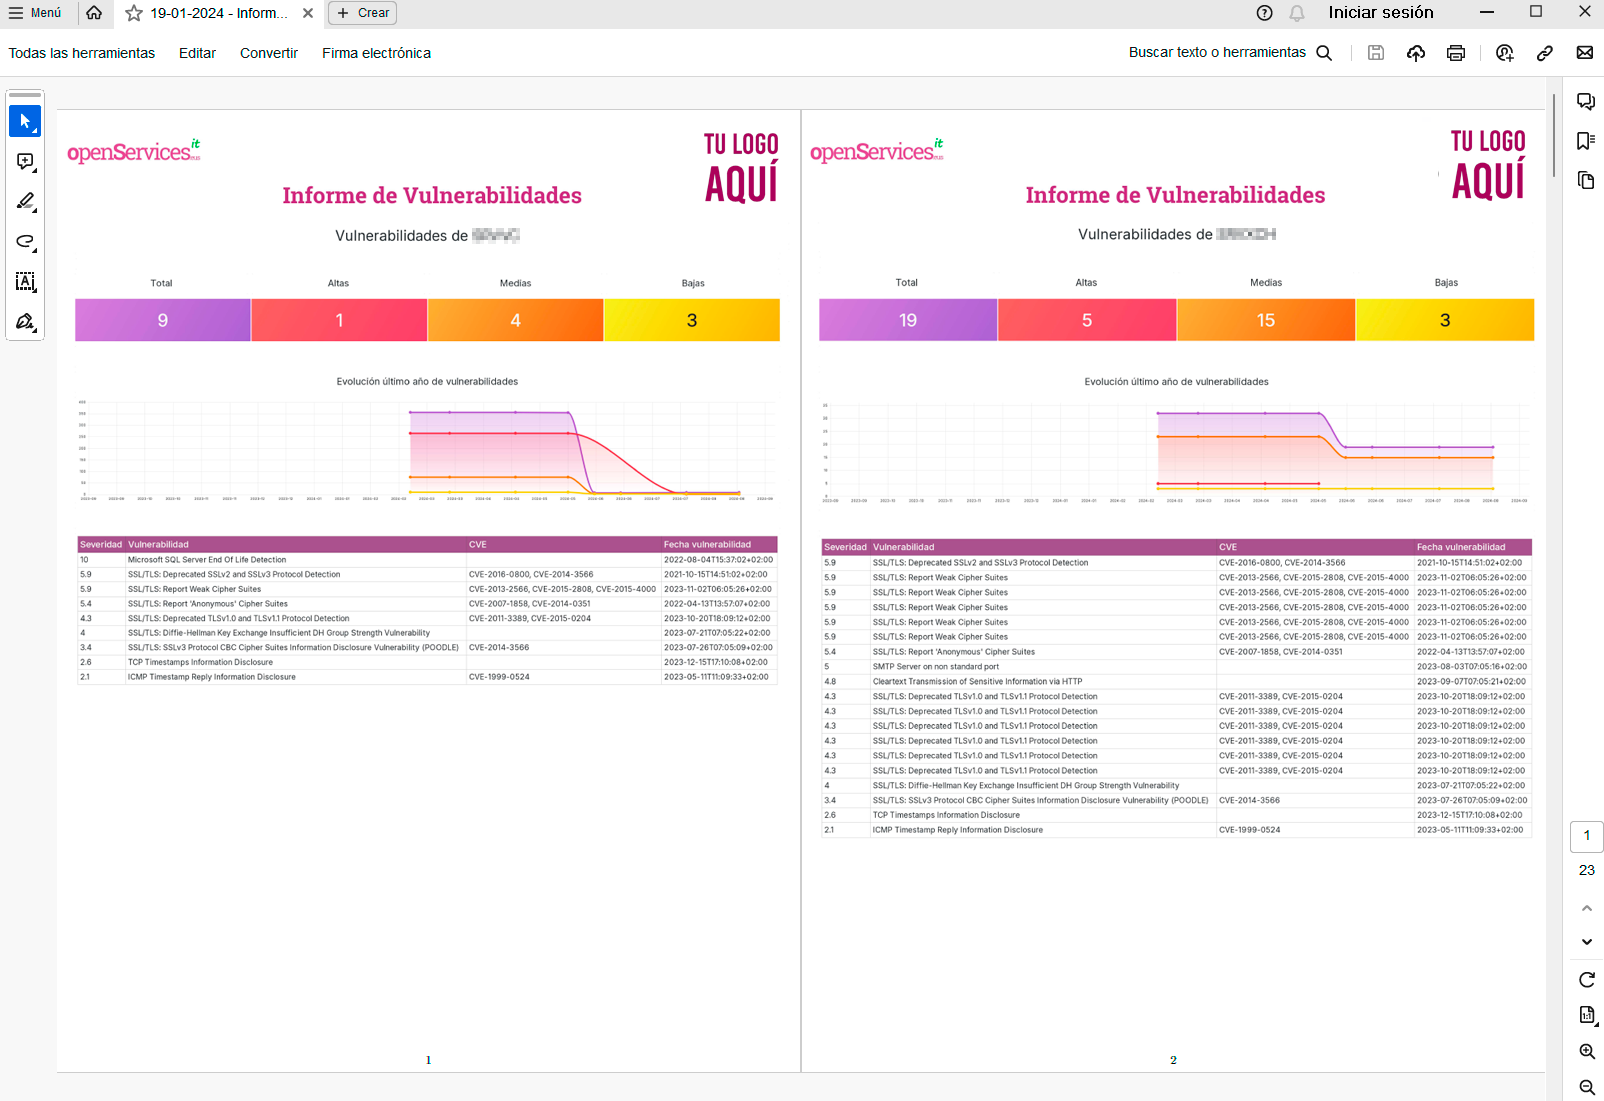Zoom in on the document

1587,1051
